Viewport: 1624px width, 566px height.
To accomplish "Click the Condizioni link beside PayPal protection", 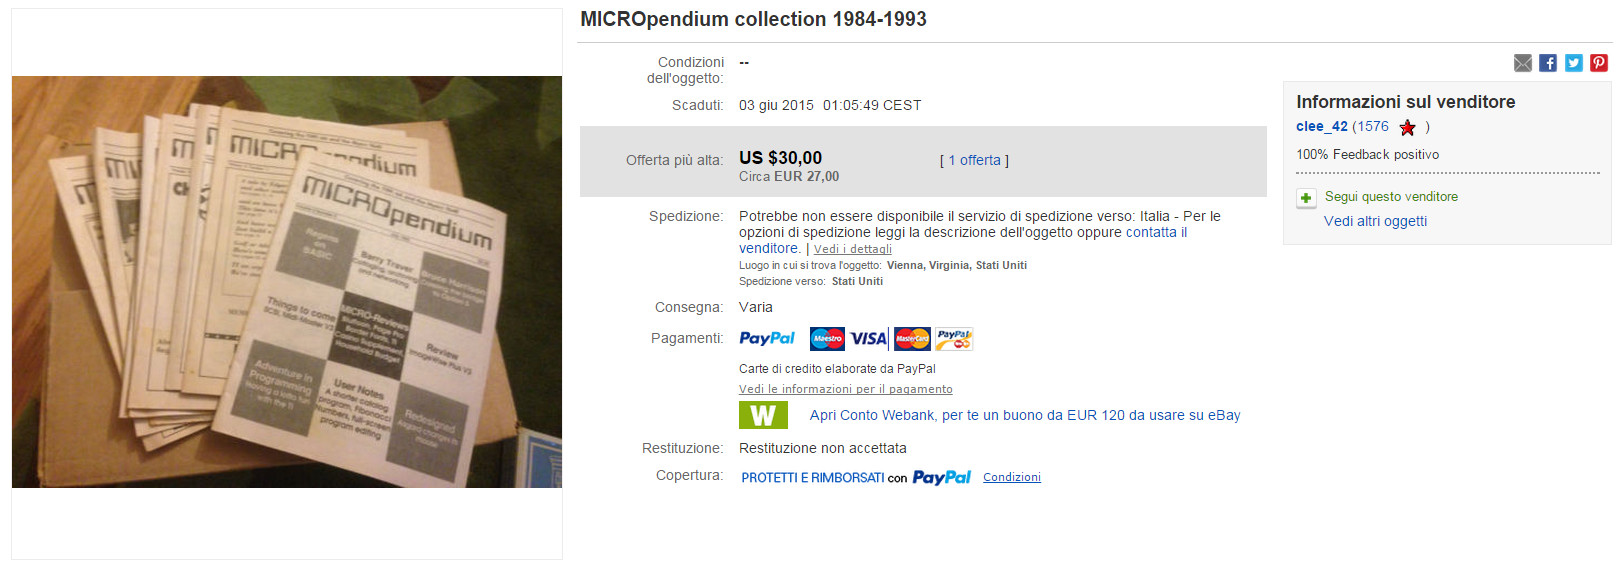I will [x=1011, y=477].
